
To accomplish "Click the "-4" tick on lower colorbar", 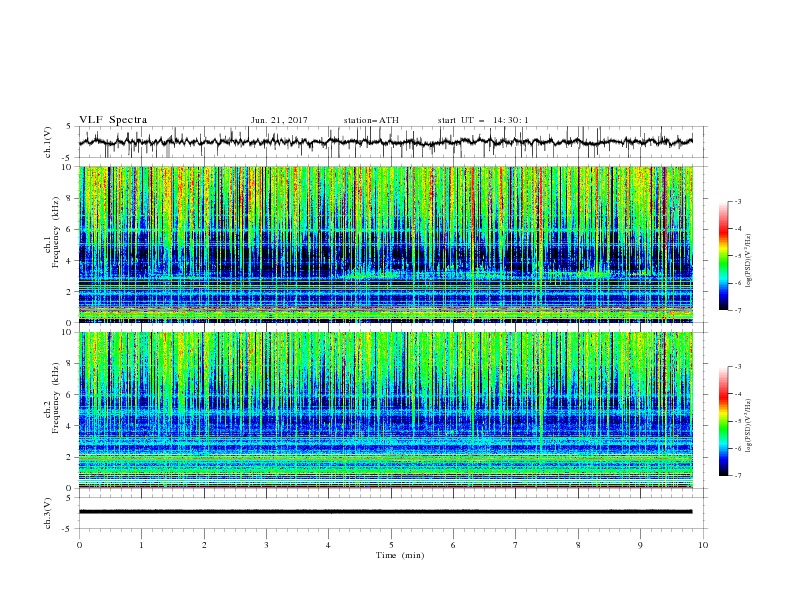I will 737,394.
